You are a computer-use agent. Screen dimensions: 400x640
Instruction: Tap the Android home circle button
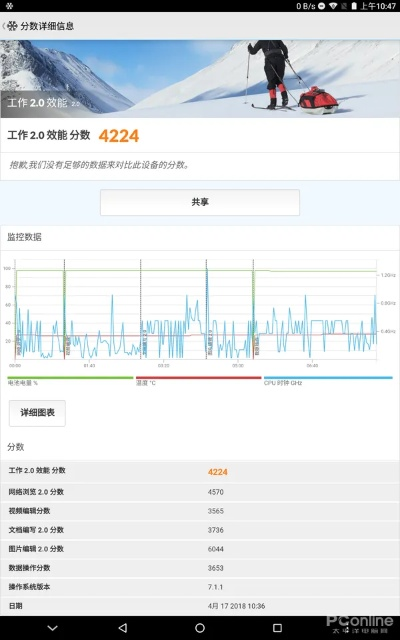click(200, 628)
